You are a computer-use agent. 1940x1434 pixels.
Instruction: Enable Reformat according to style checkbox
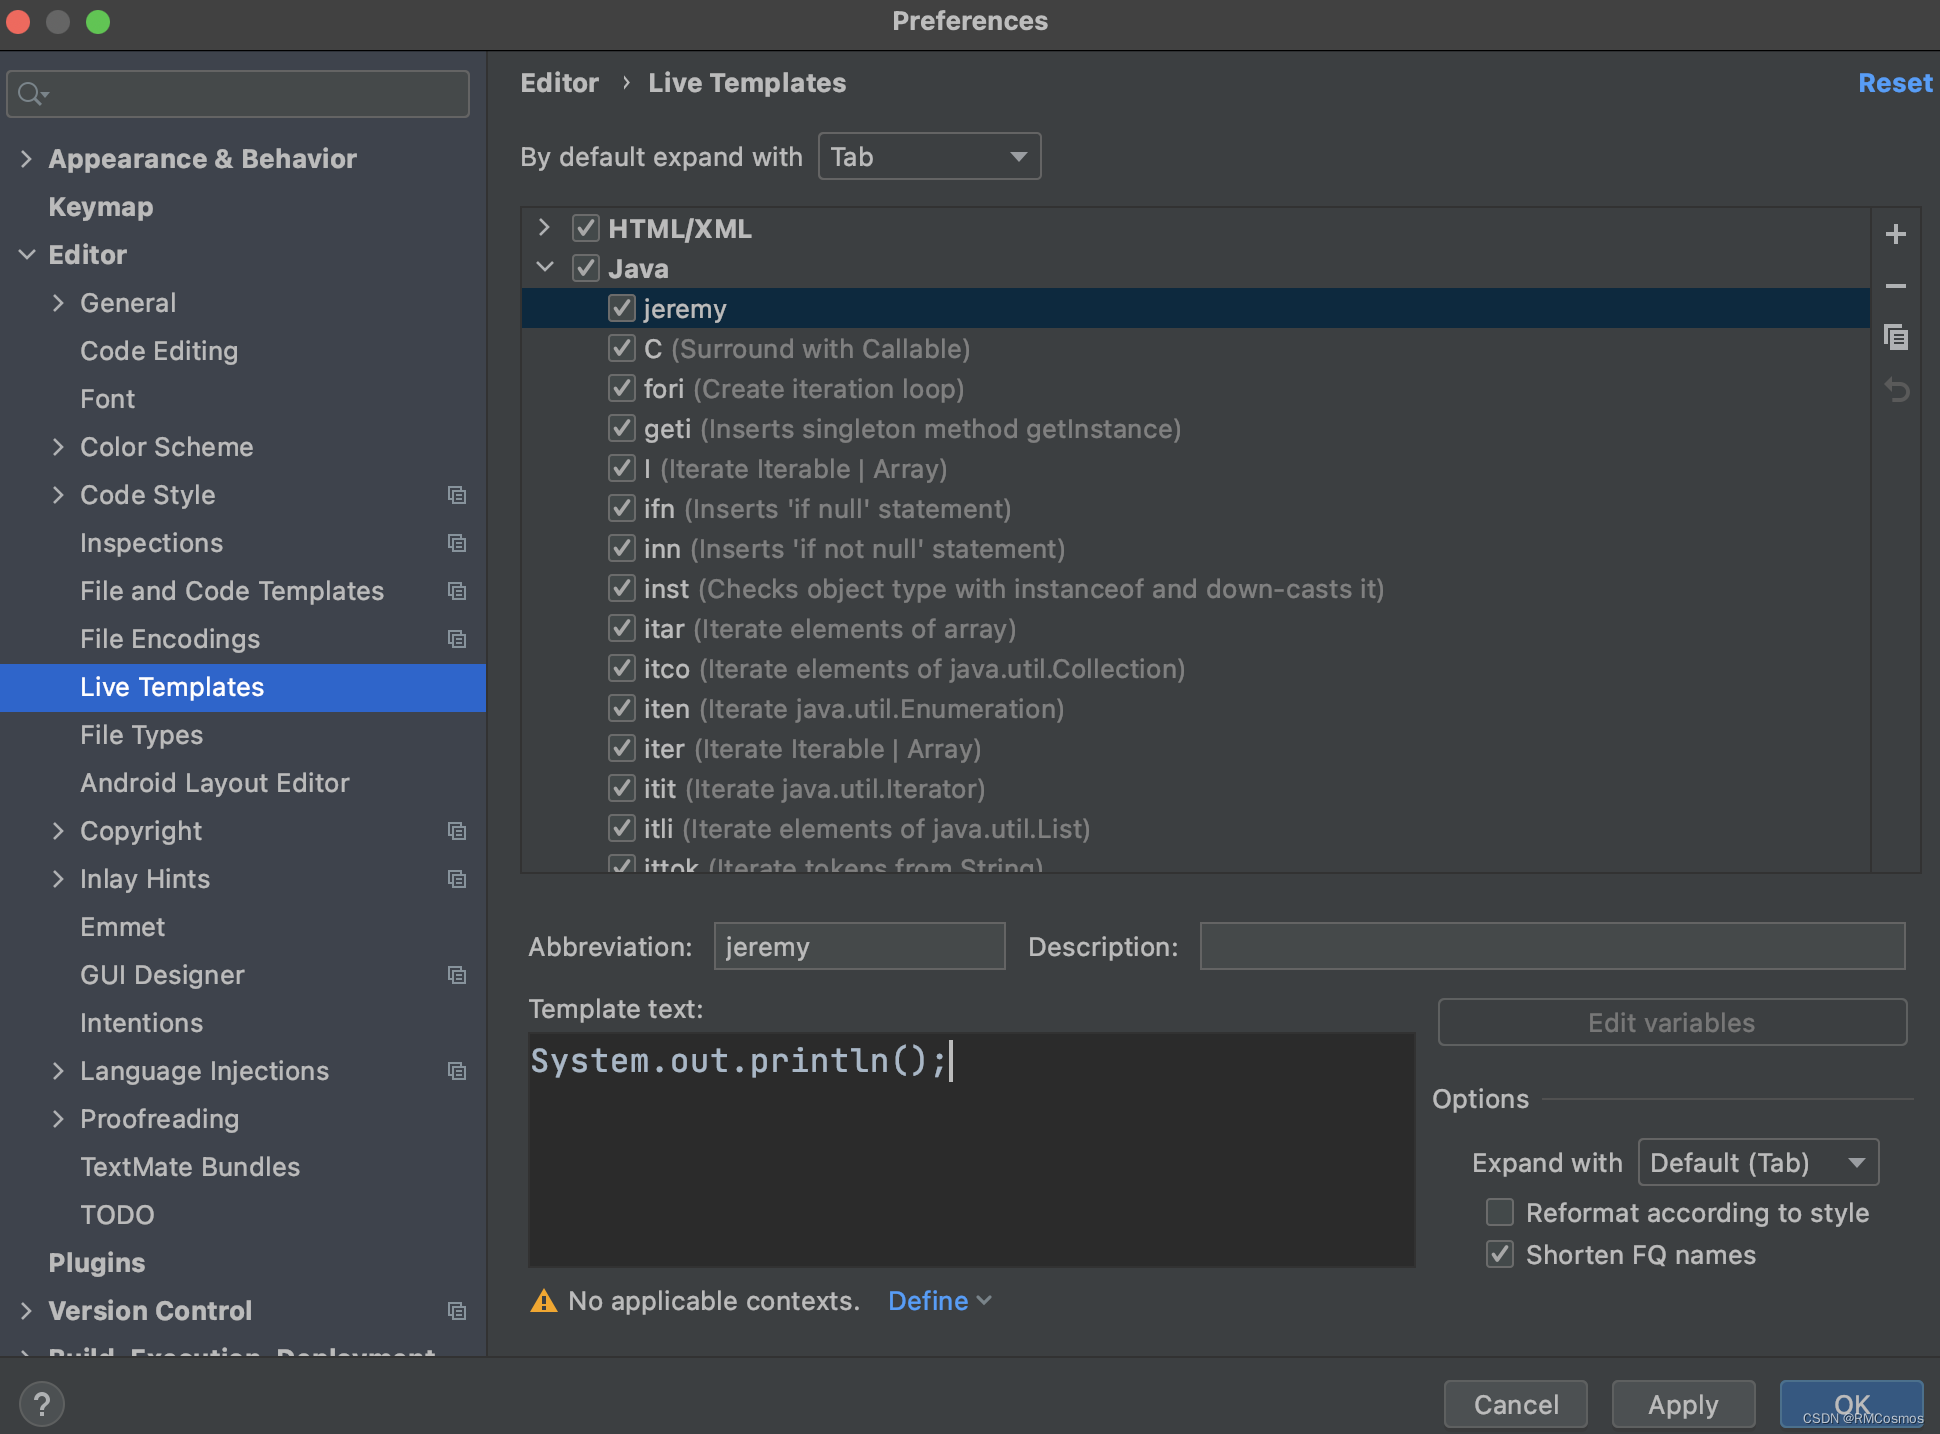pyautogui.click(x=1500, y=1212)
